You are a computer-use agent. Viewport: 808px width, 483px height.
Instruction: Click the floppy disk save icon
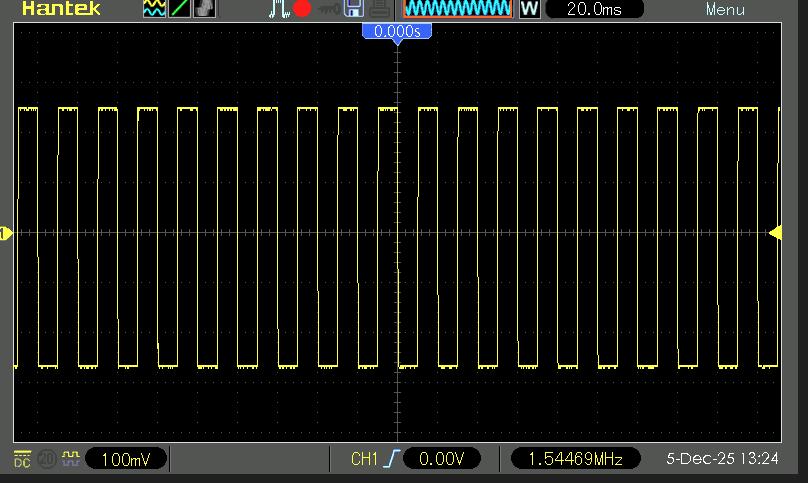(353, 10)
